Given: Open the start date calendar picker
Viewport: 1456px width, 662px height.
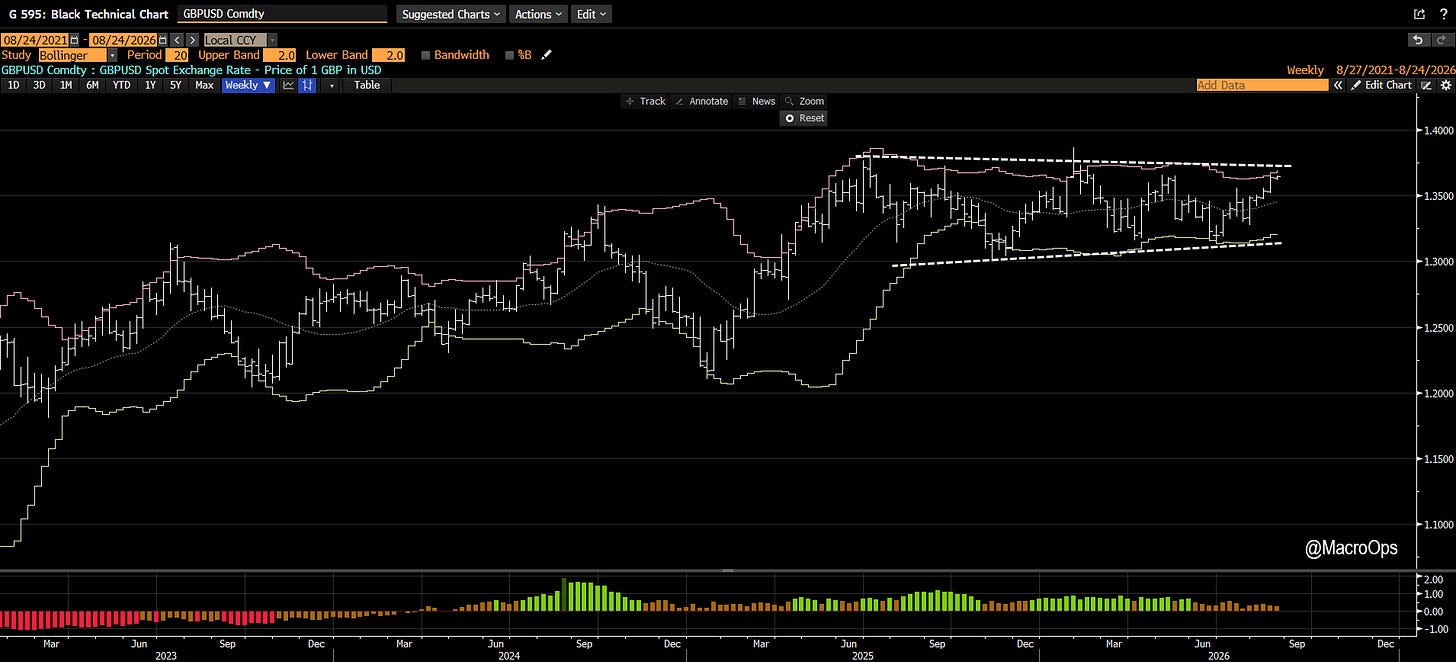Looking at the screenshot, I should point(75,40).
